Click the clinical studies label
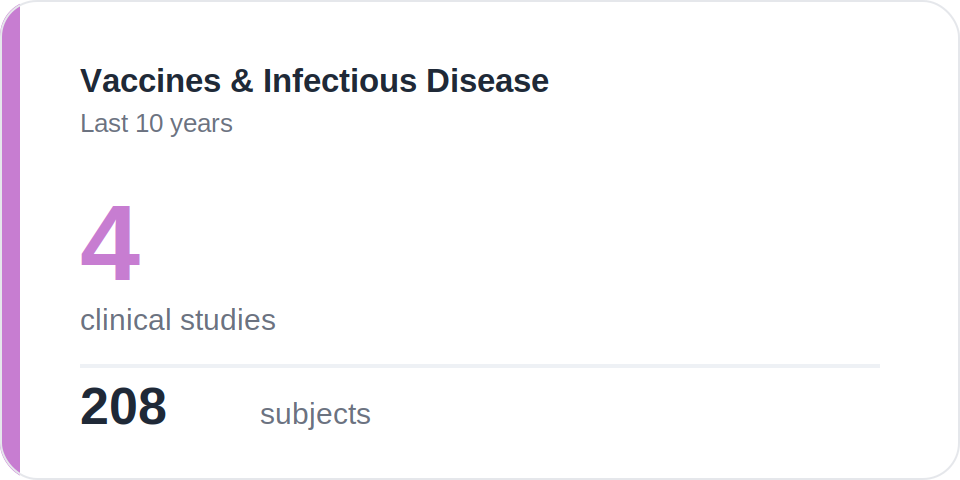Viewport: 960px width, 480px height. [178, 320]
